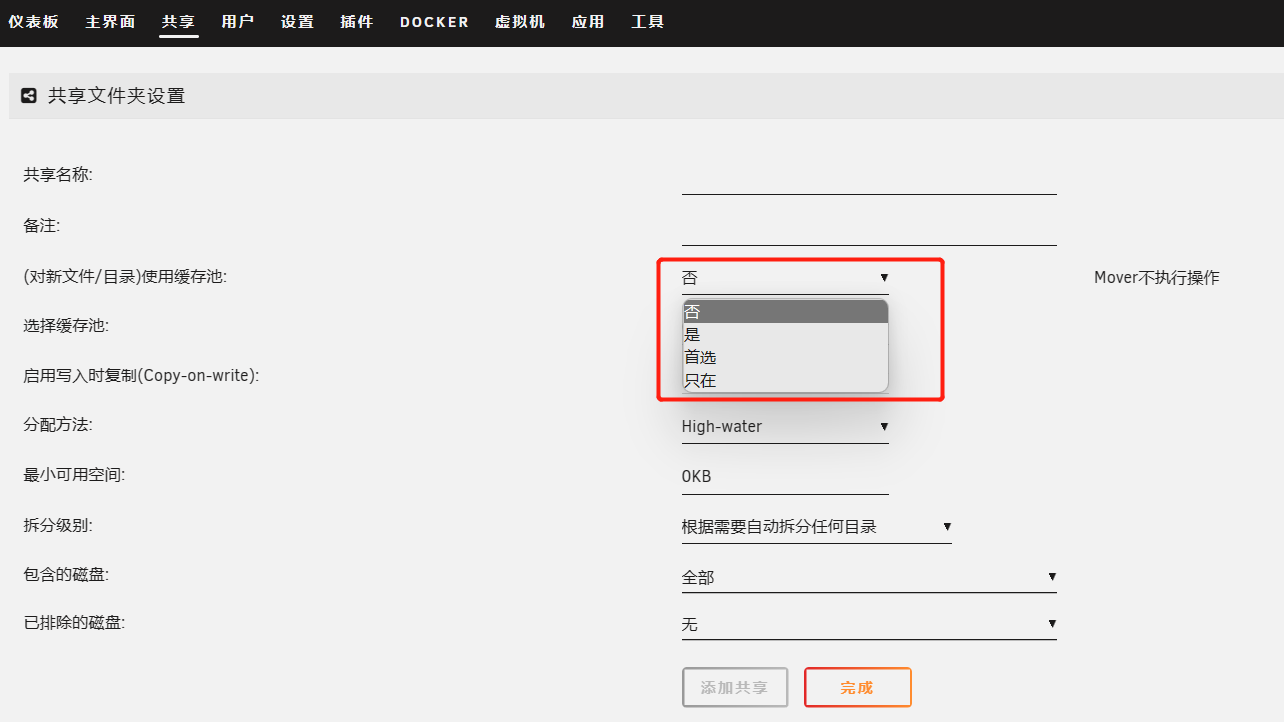1284x722 pixels.
Task: Go to the 用户 tab
Action: click(x=237, y=22)
